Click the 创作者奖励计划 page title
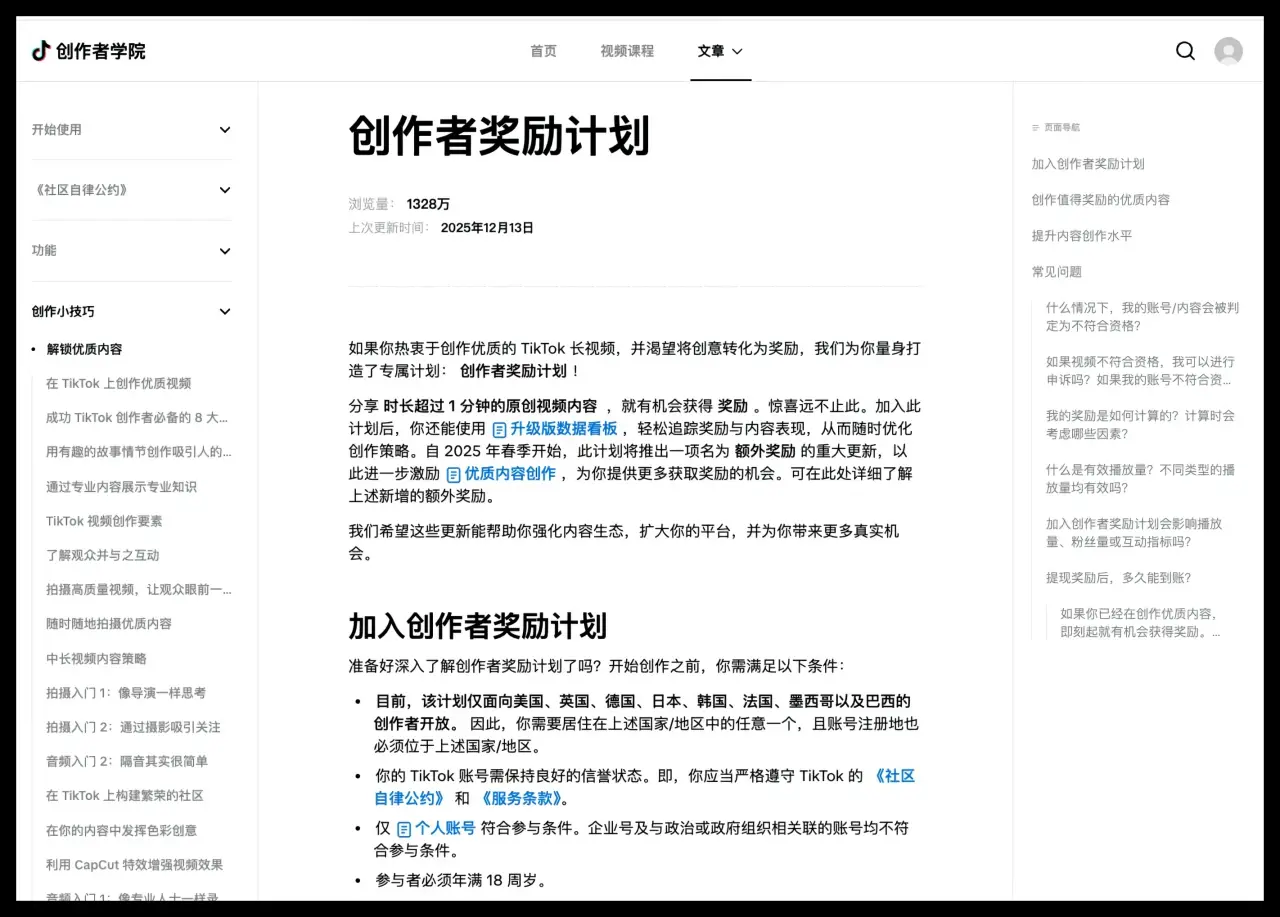1280x917 pixels. pyautogui.click(x=499, y=136)
